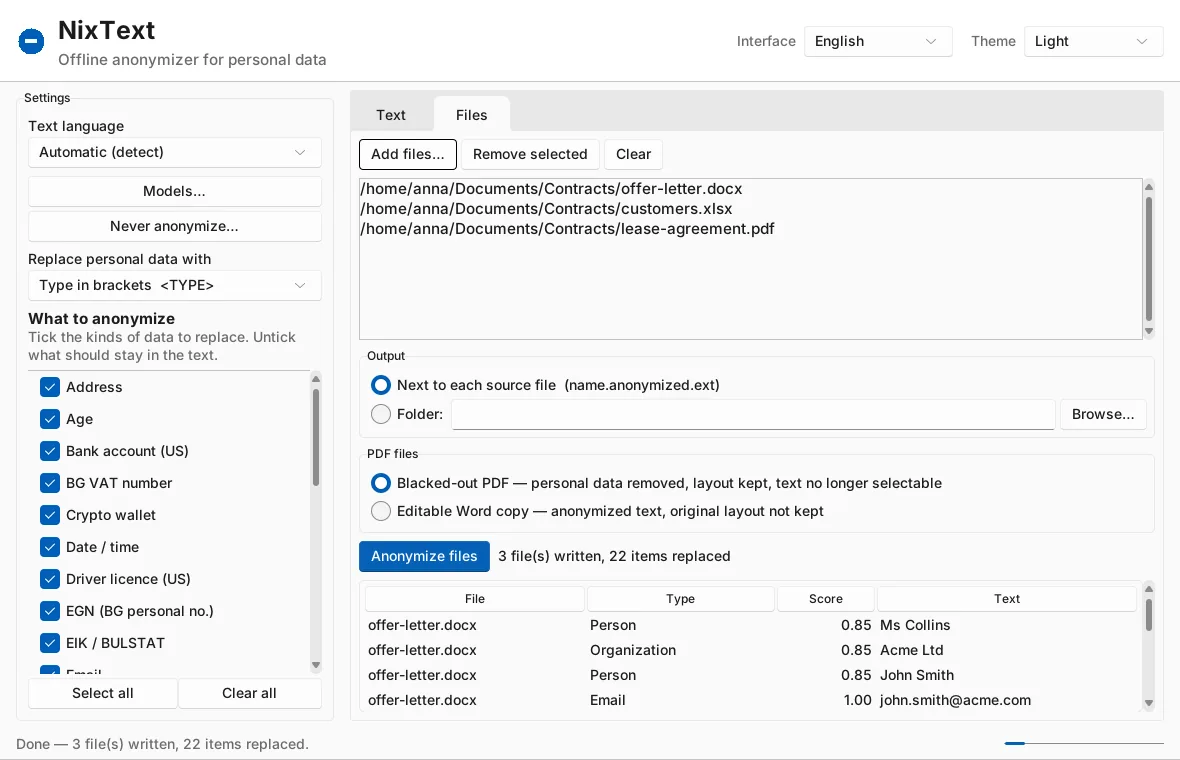Switch to the Text tab
Image resolution: width=1180 pixels, height=760 pixels.
coord(391,115)
